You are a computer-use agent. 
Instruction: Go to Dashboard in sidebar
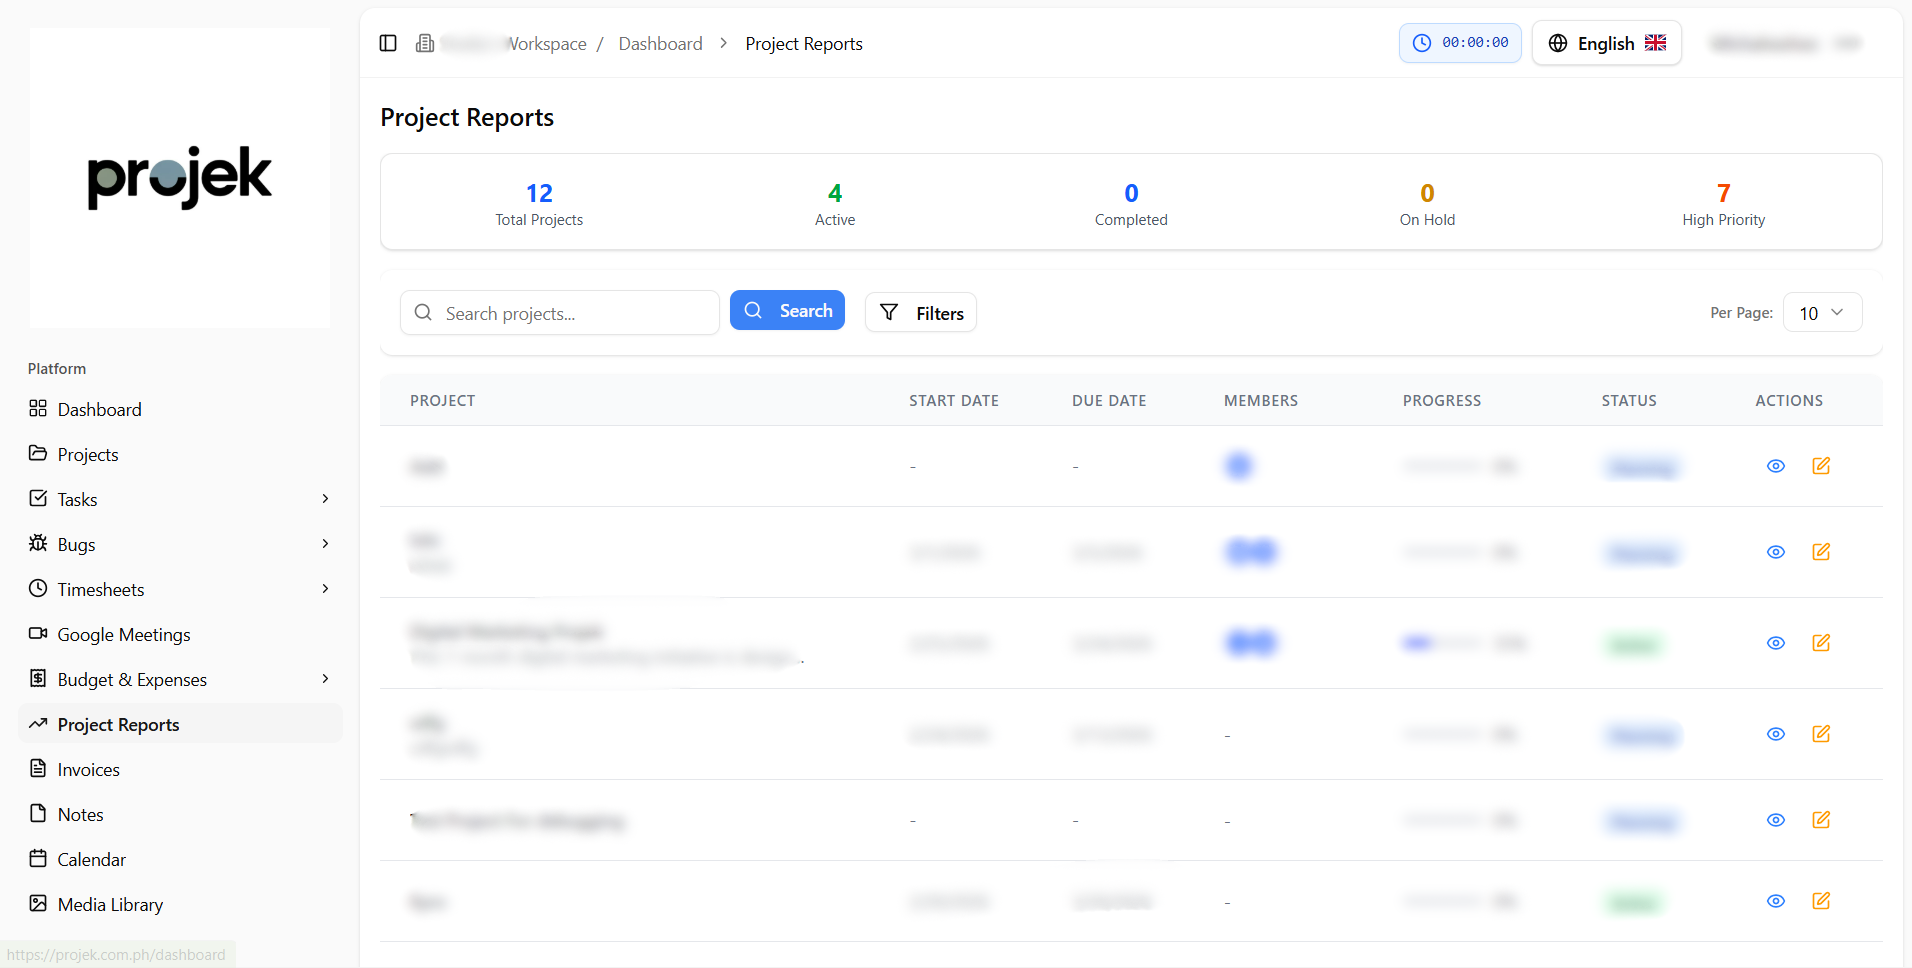click(99, 409)
